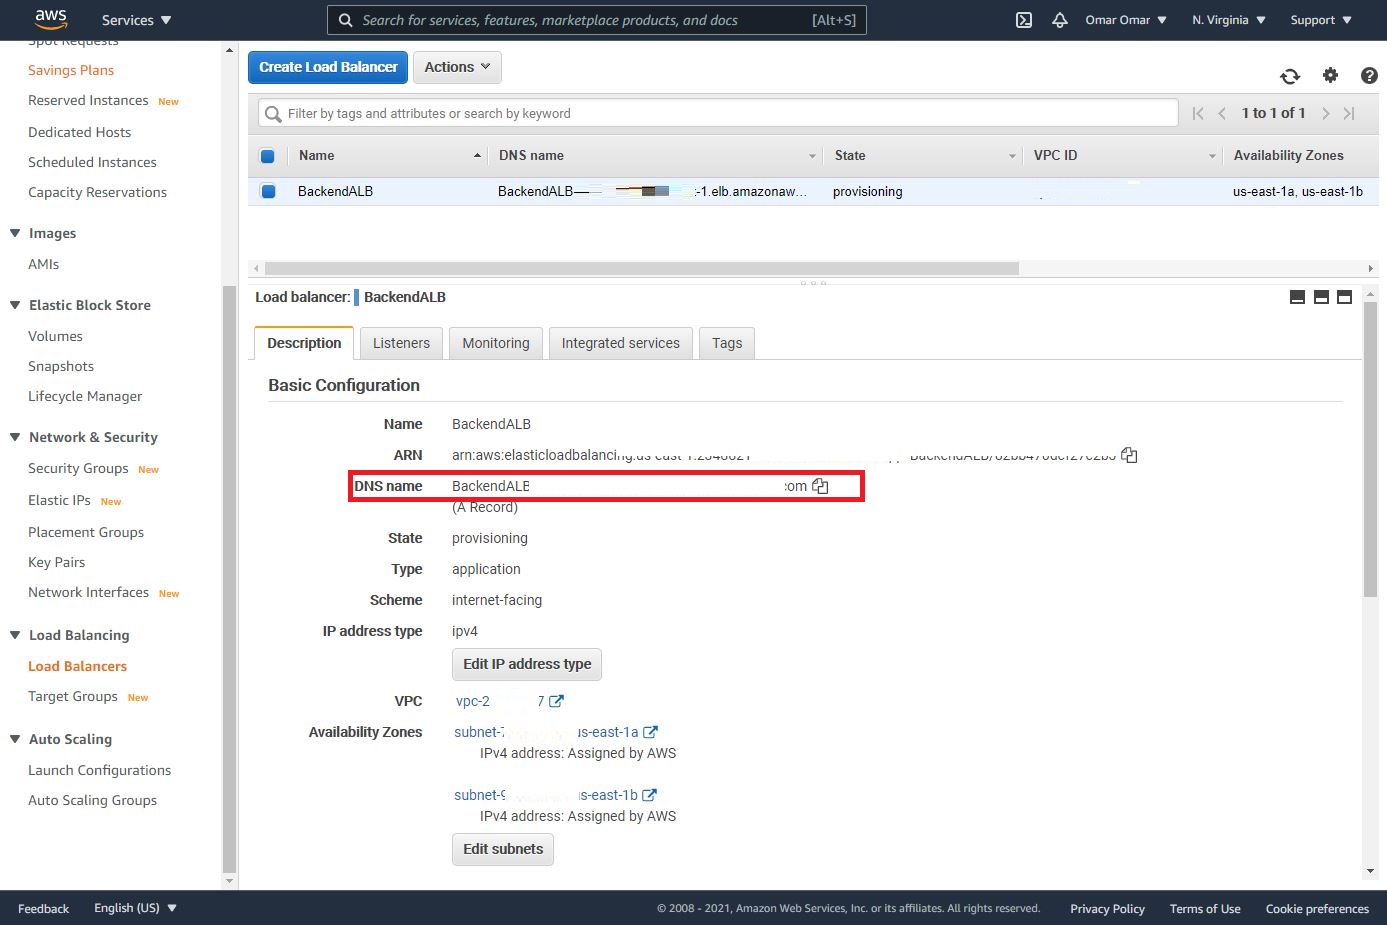
Task: Switch to the Monitoring tab
Action: click(496, 343)
